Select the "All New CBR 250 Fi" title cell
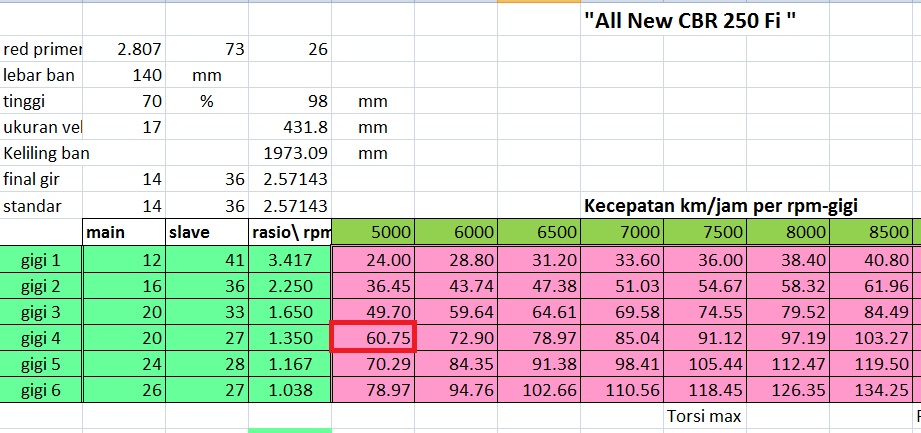The width and height of the screenshot is (921, 433). click(x=690, y=19)
